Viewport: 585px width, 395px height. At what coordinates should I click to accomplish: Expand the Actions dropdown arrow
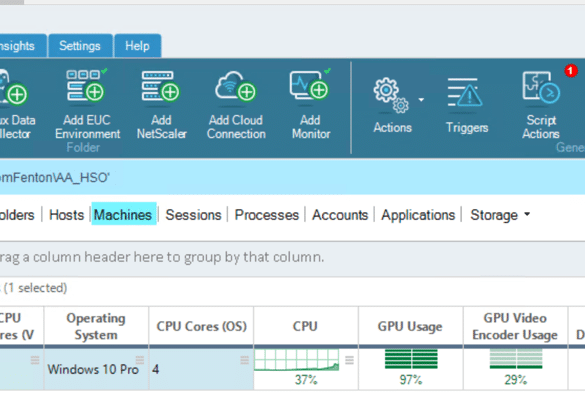tap(421, 100)
